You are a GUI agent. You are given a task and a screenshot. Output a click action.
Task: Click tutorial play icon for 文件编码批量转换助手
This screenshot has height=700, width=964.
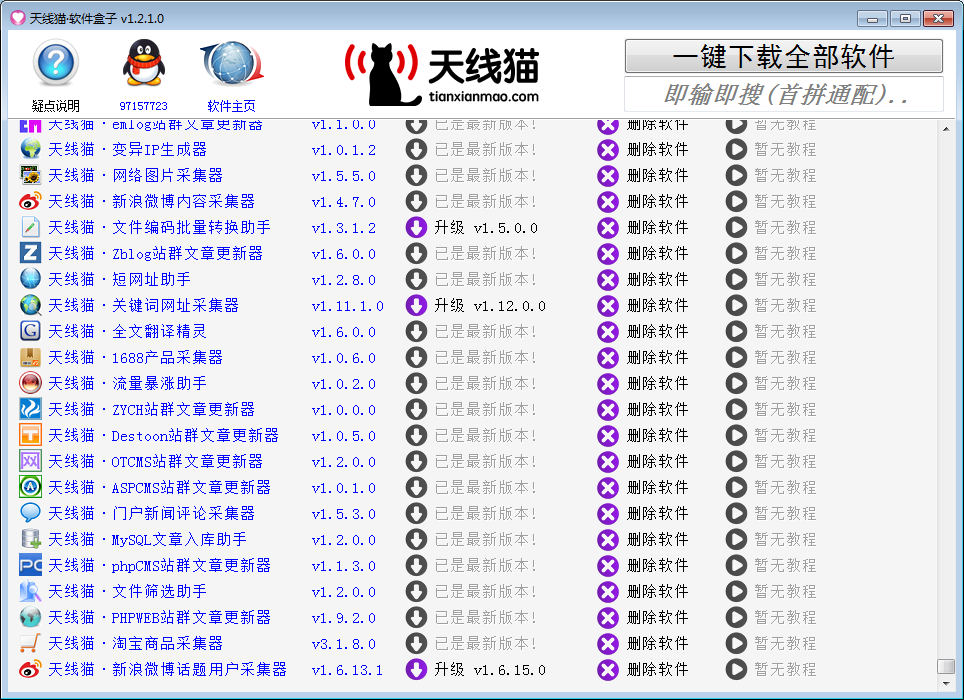click(x=736, y=227)
